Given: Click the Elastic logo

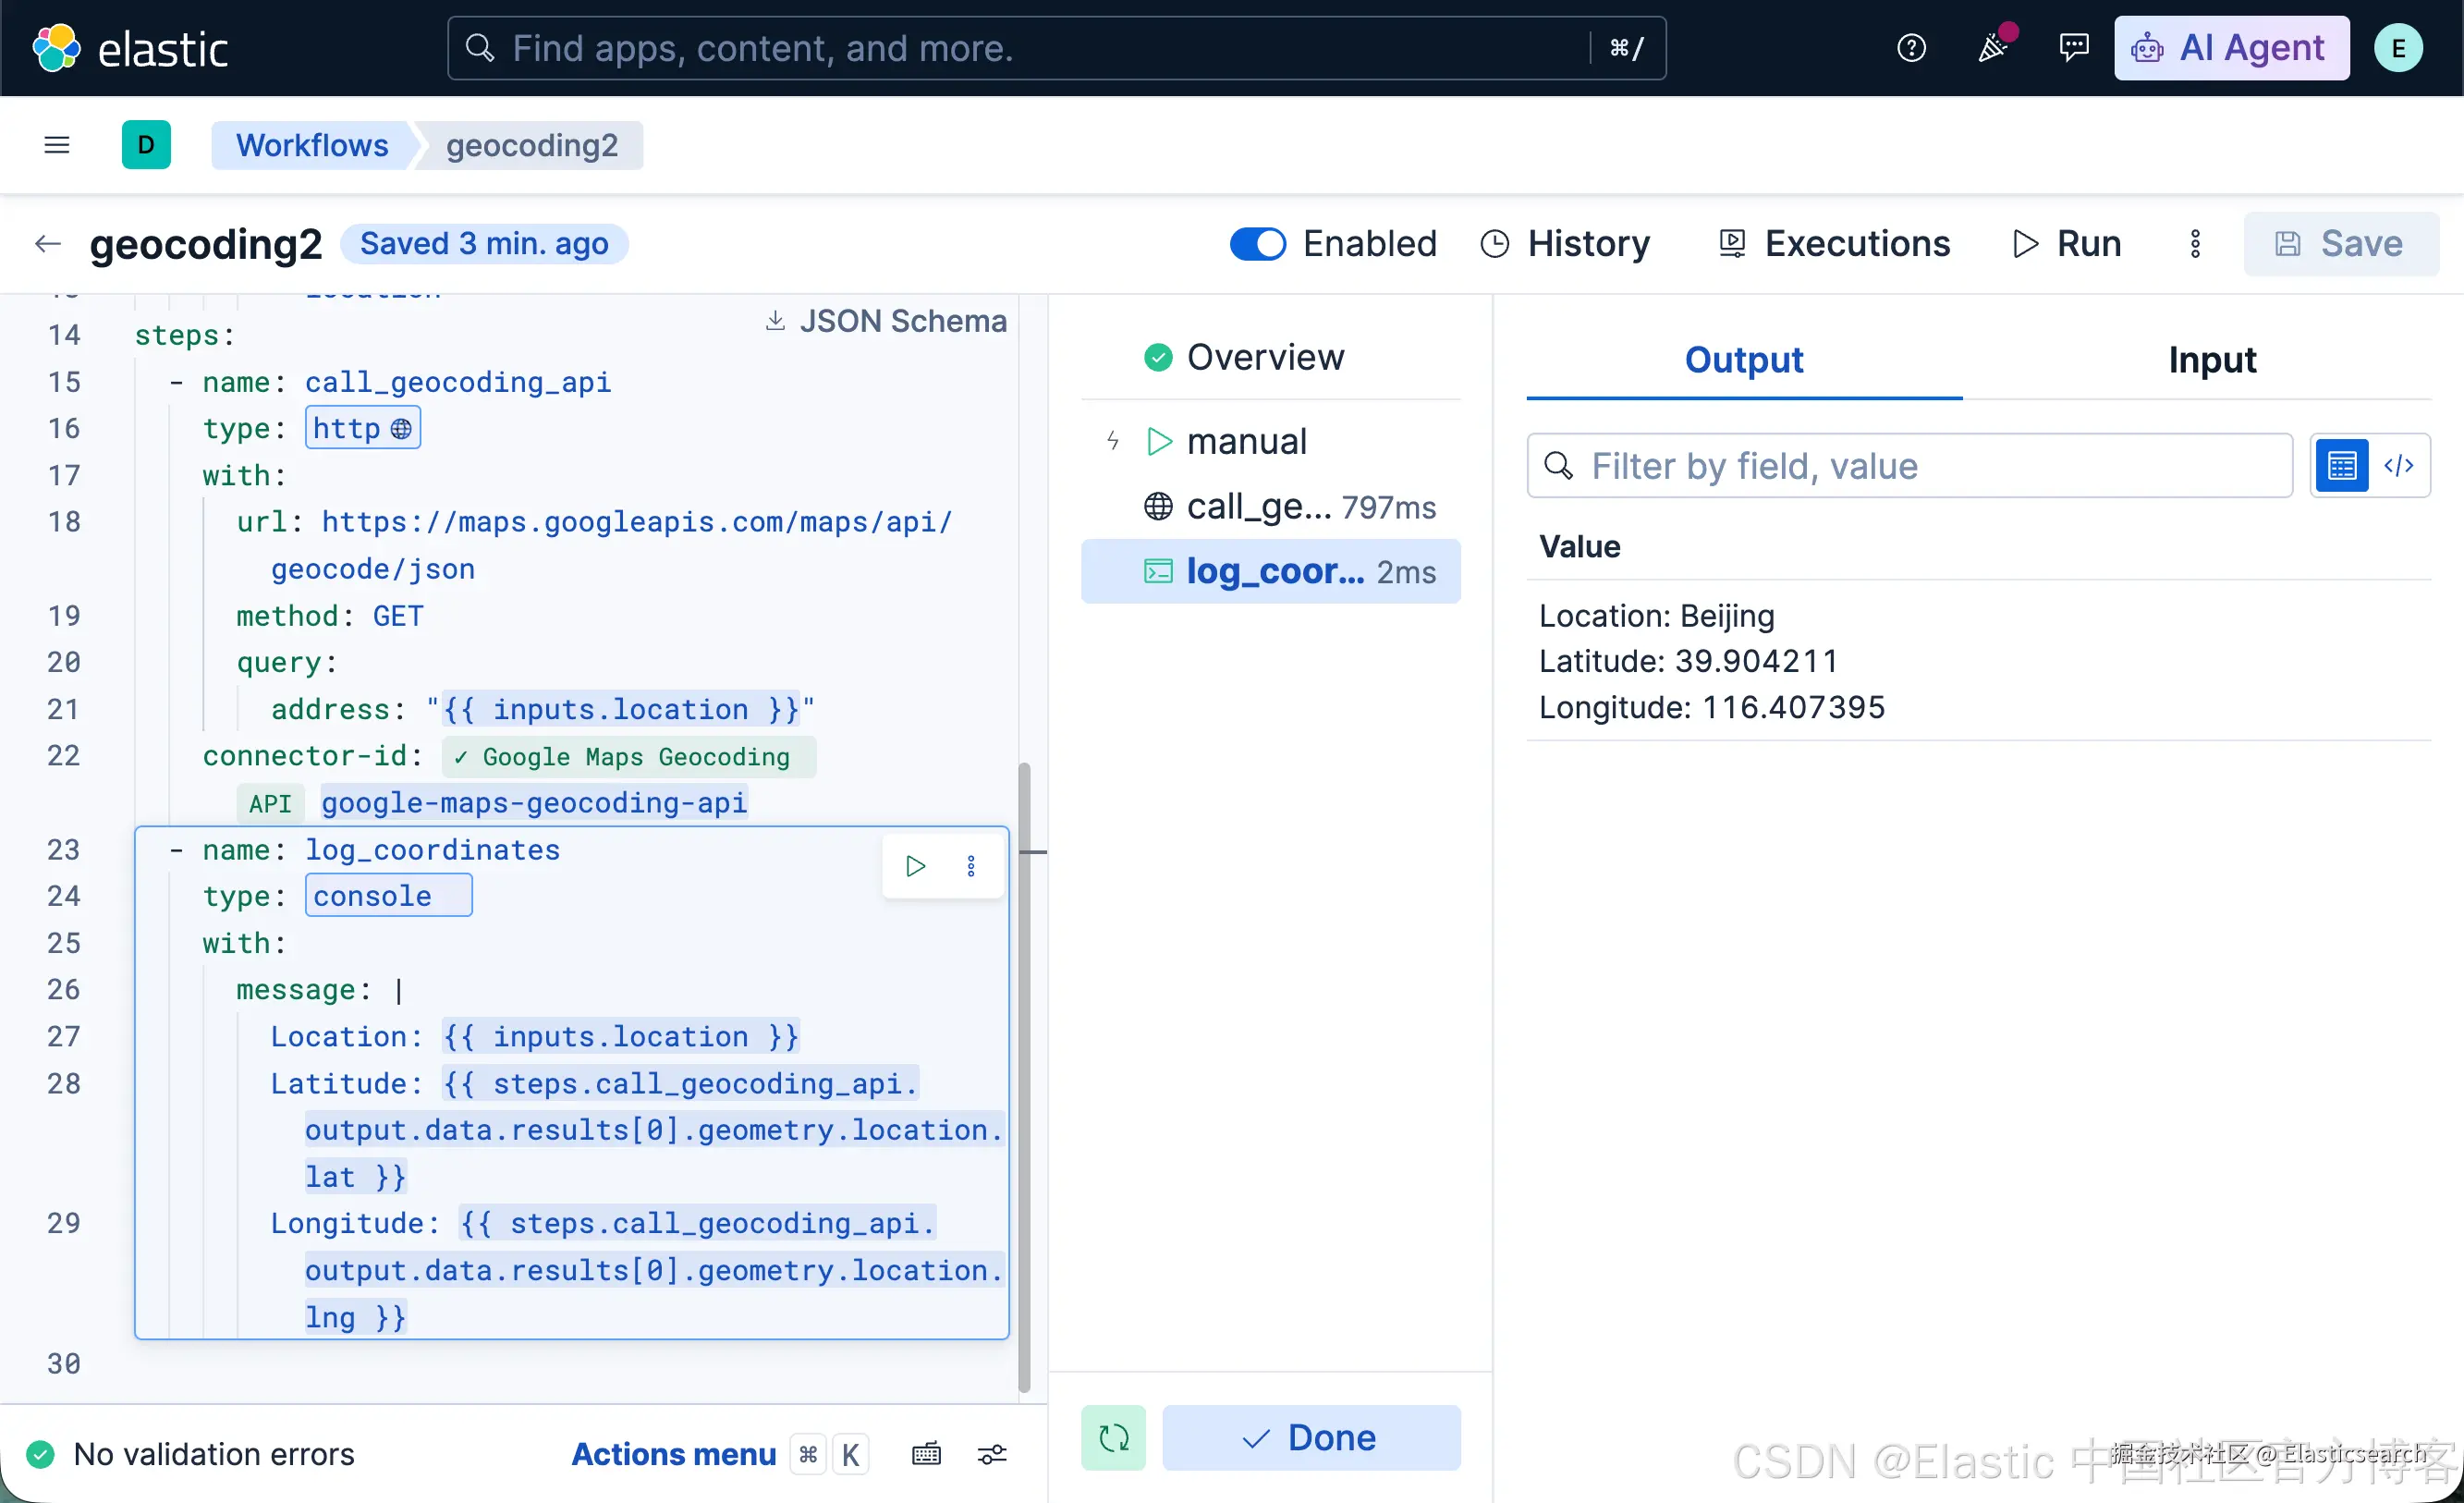Looking at the screenshot, I should point(131,48).
